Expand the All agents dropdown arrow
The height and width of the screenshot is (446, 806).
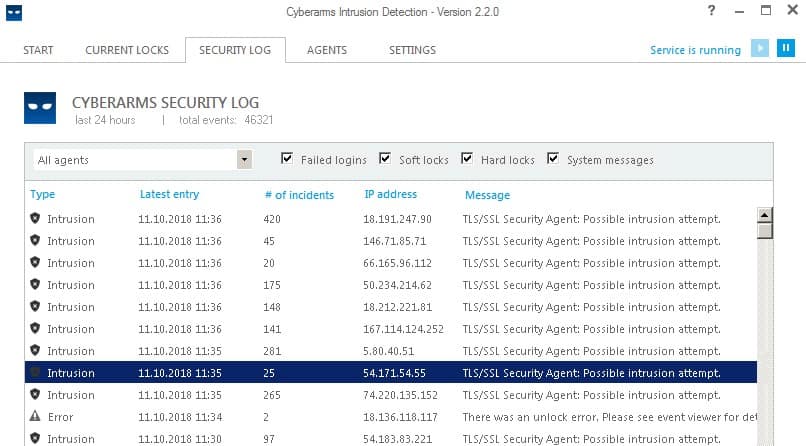click(x=244, y=160)
